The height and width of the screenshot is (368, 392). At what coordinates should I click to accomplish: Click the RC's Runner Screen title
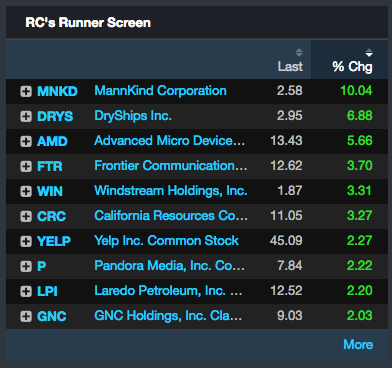pos(88,23)
